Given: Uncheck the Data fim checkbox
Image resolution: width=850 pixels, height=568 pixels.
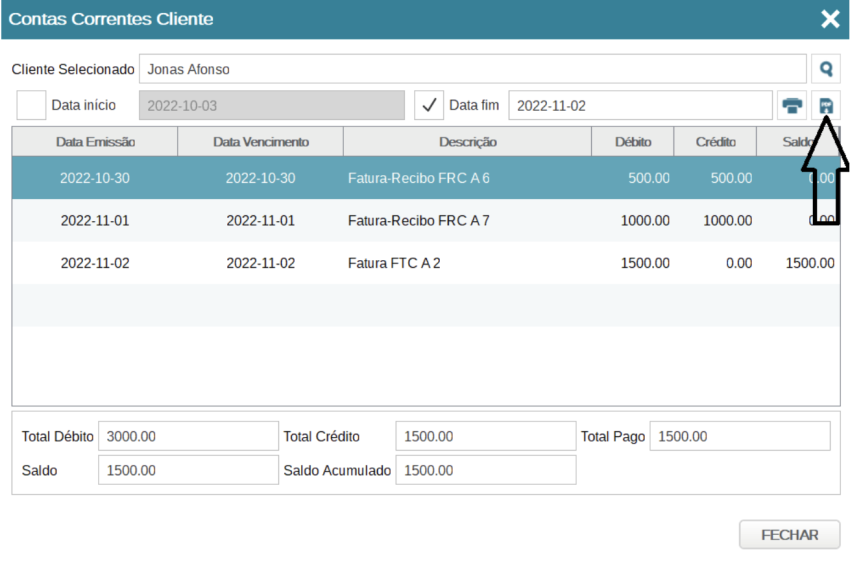Looking at the screenshot, I should pyautogui.click(x=429, y=105).
